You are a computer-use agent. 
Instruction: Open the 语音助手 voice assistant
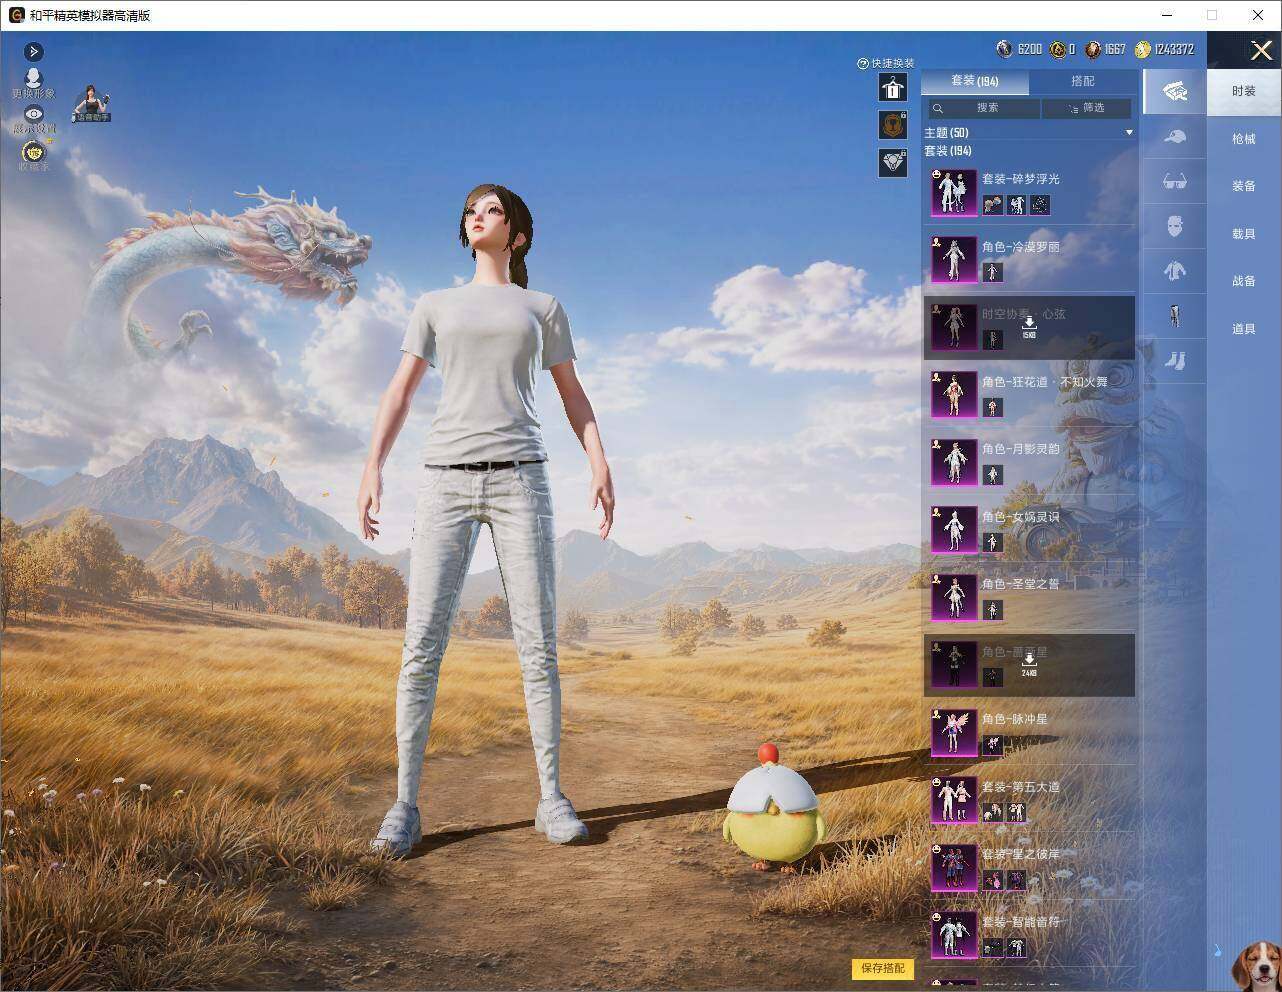tap(92, 103)
